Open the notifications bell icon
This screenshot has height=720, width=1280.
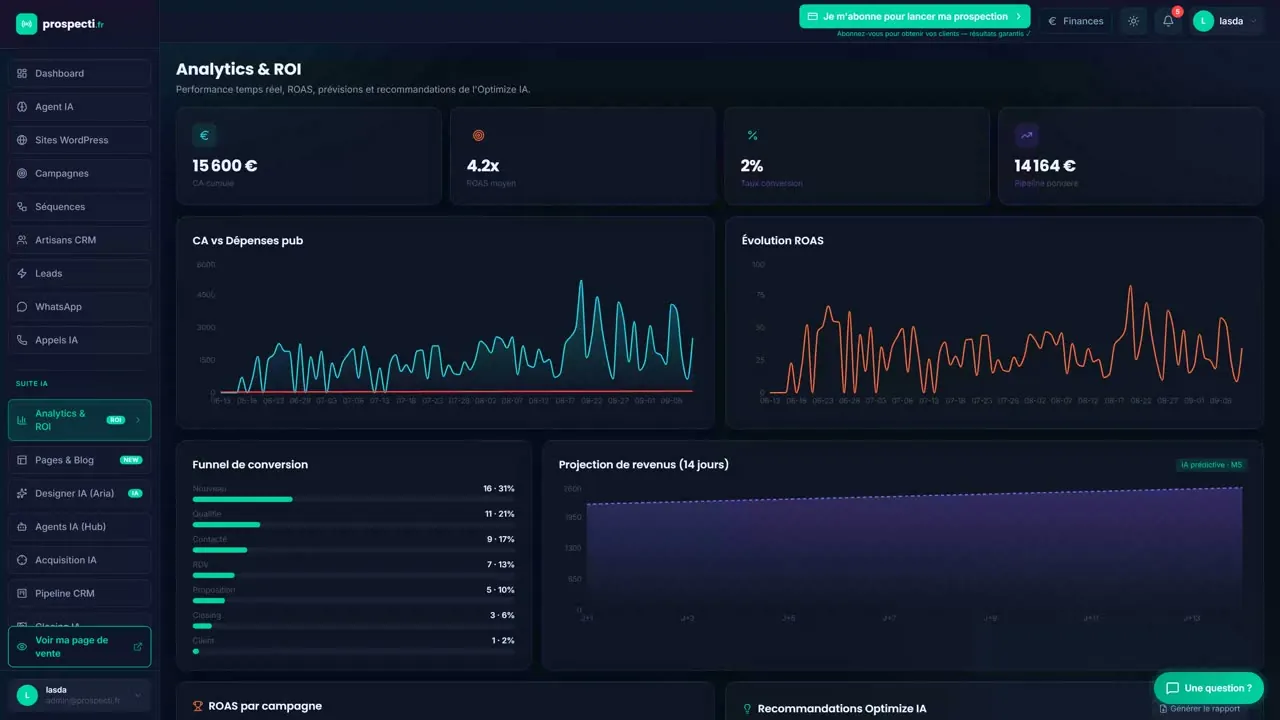1168,21
